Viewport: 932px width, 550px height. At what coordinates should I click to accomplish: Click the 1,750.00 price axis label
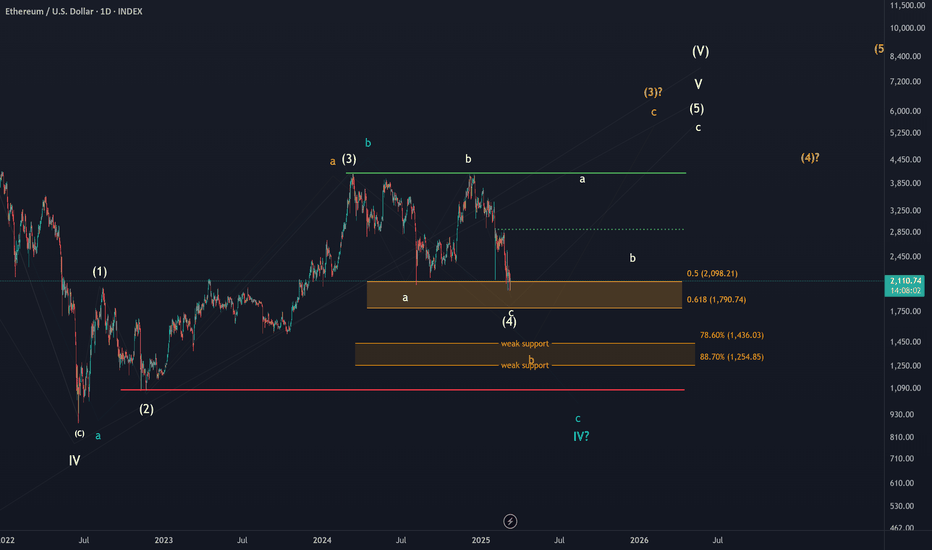tap(905, 311)
